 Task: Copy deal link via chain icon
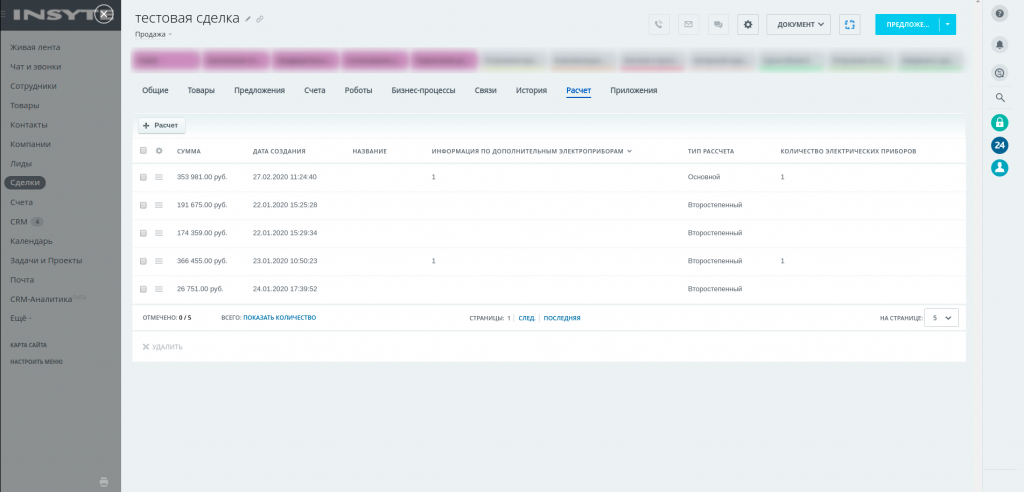[x=260, y=19]
